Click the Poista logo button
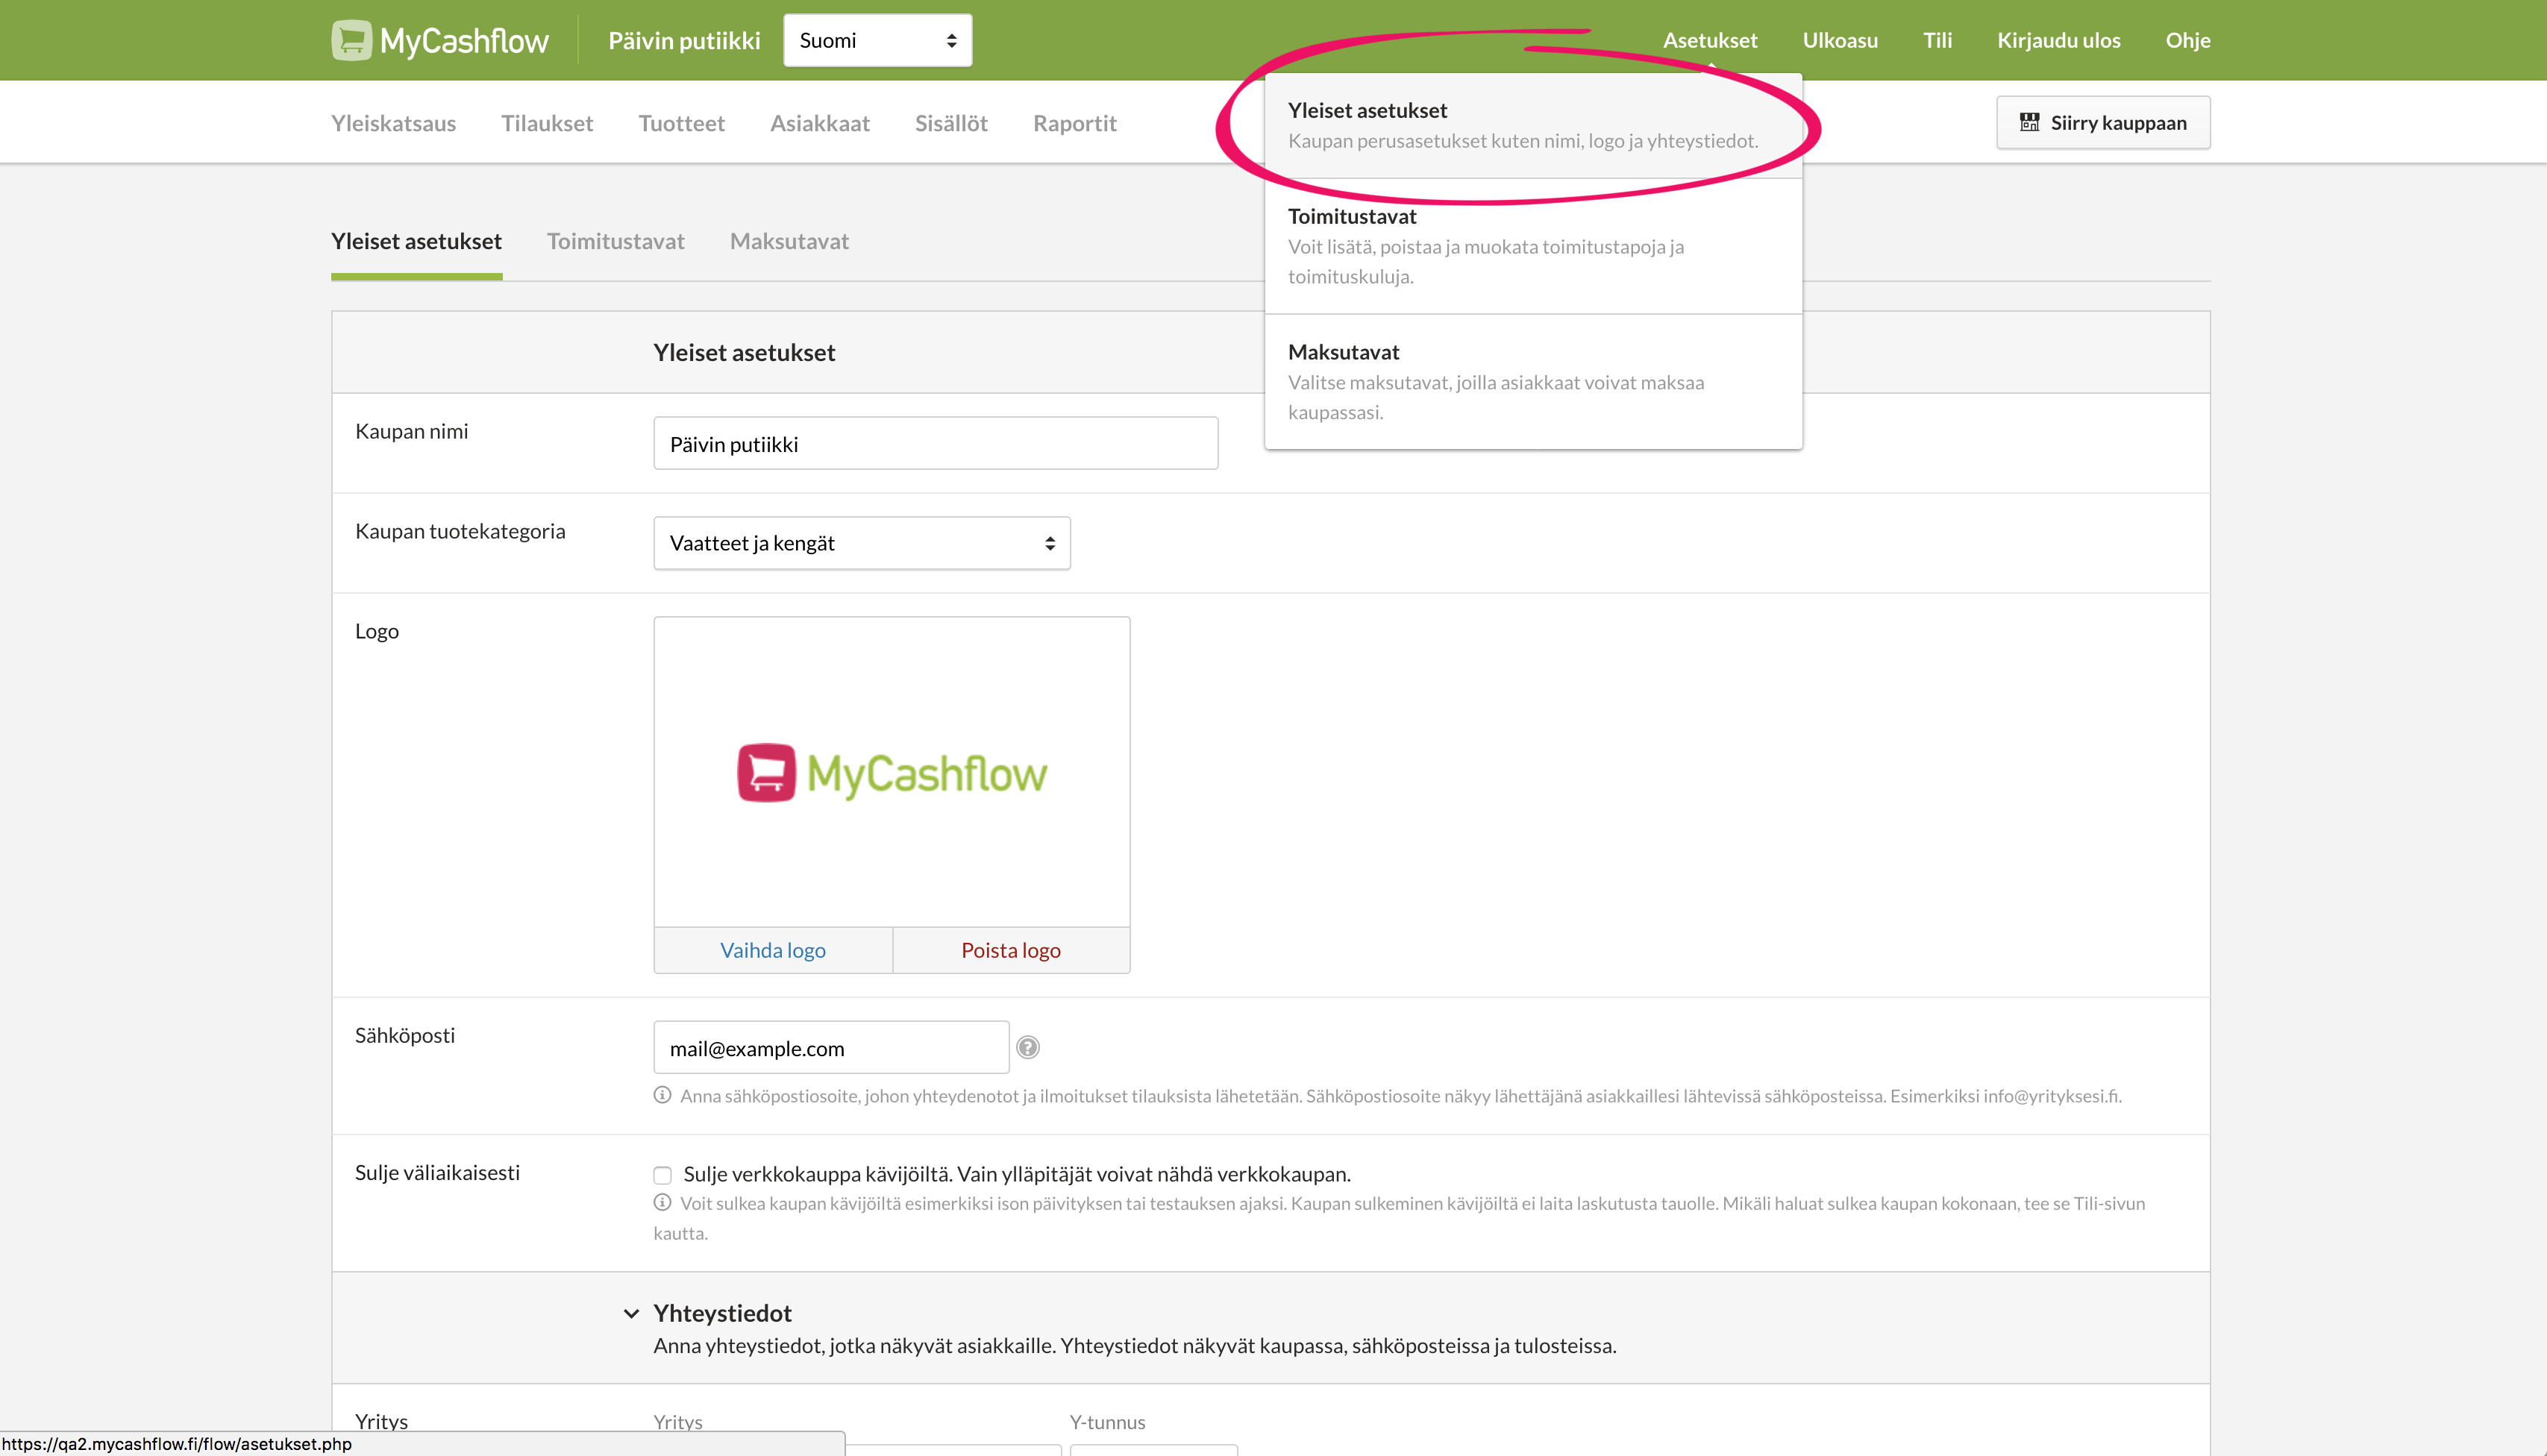This screenshot has height=1456, width=2547. click(1011, 950)
